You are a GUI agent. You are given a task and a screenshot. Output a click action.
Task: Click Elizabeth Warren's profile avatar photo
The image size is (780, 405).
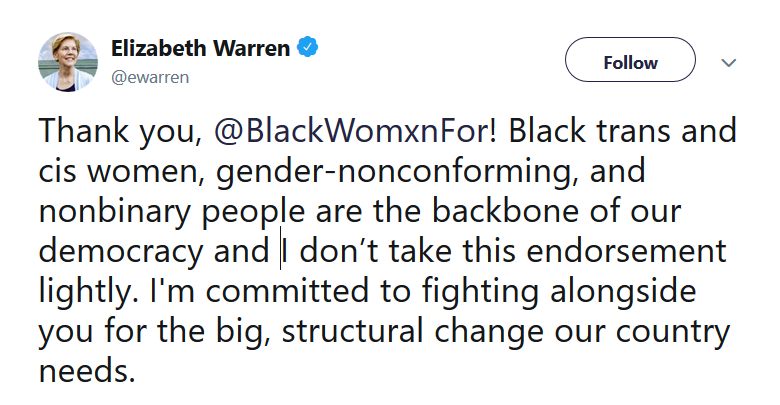point(67,61)
